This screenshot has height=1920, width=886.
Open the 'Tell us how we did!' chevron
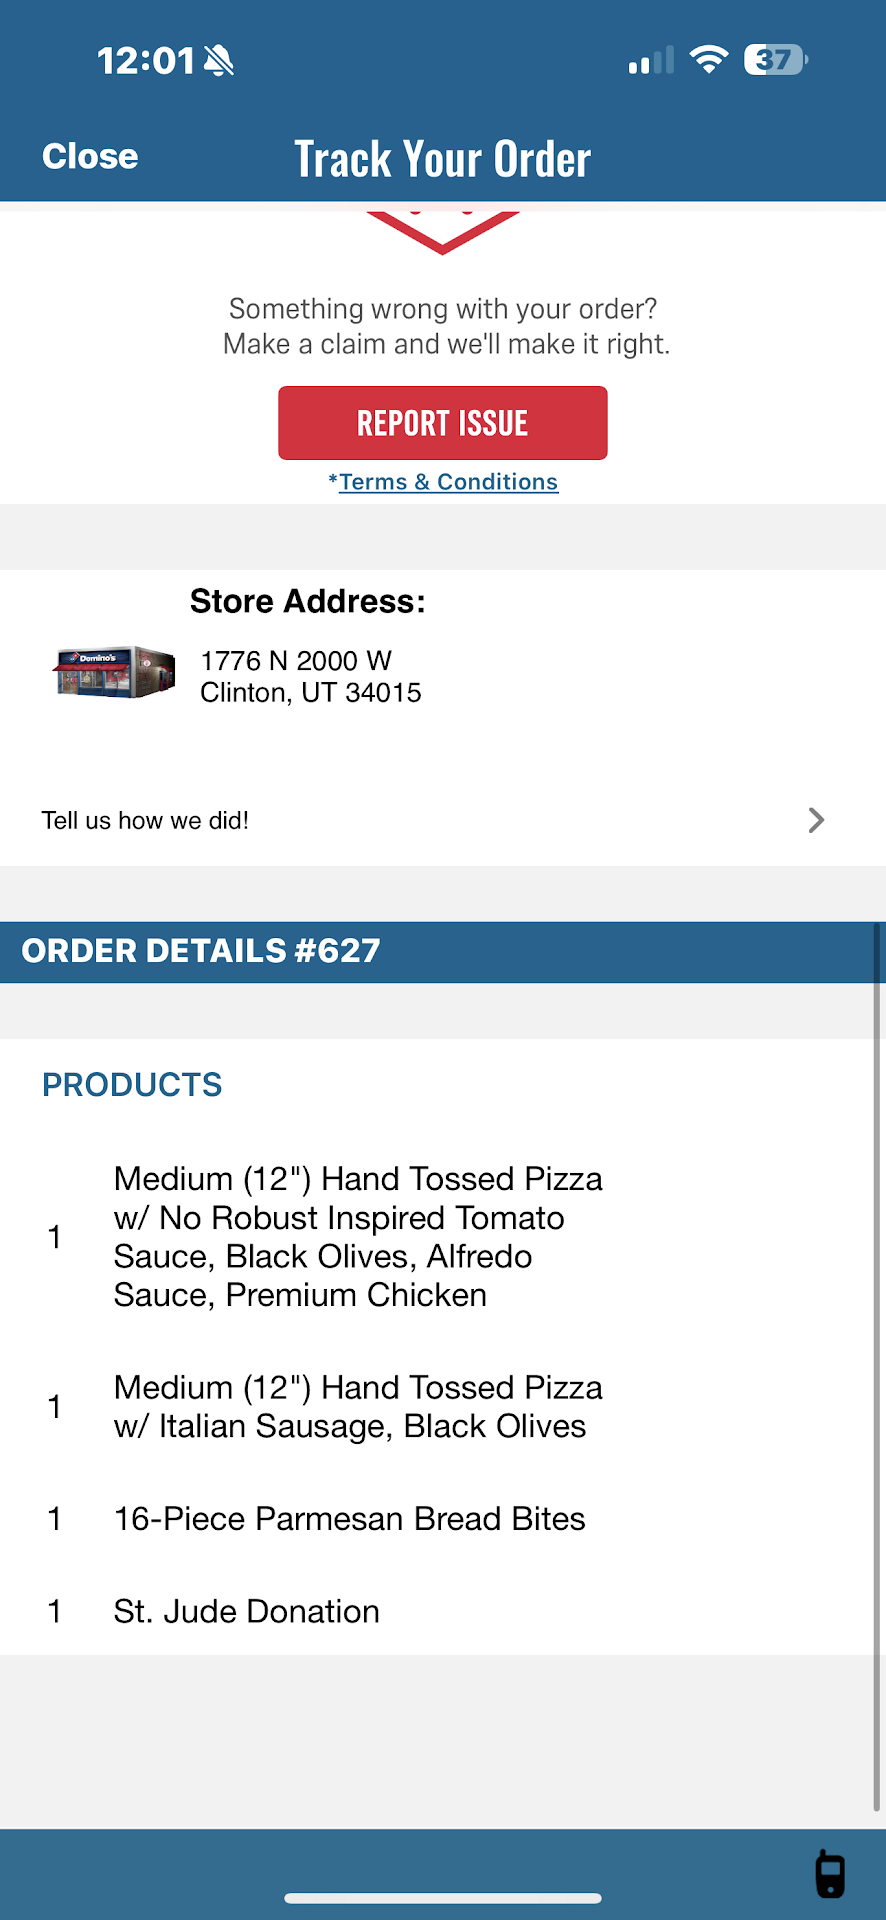pos(816,820)
